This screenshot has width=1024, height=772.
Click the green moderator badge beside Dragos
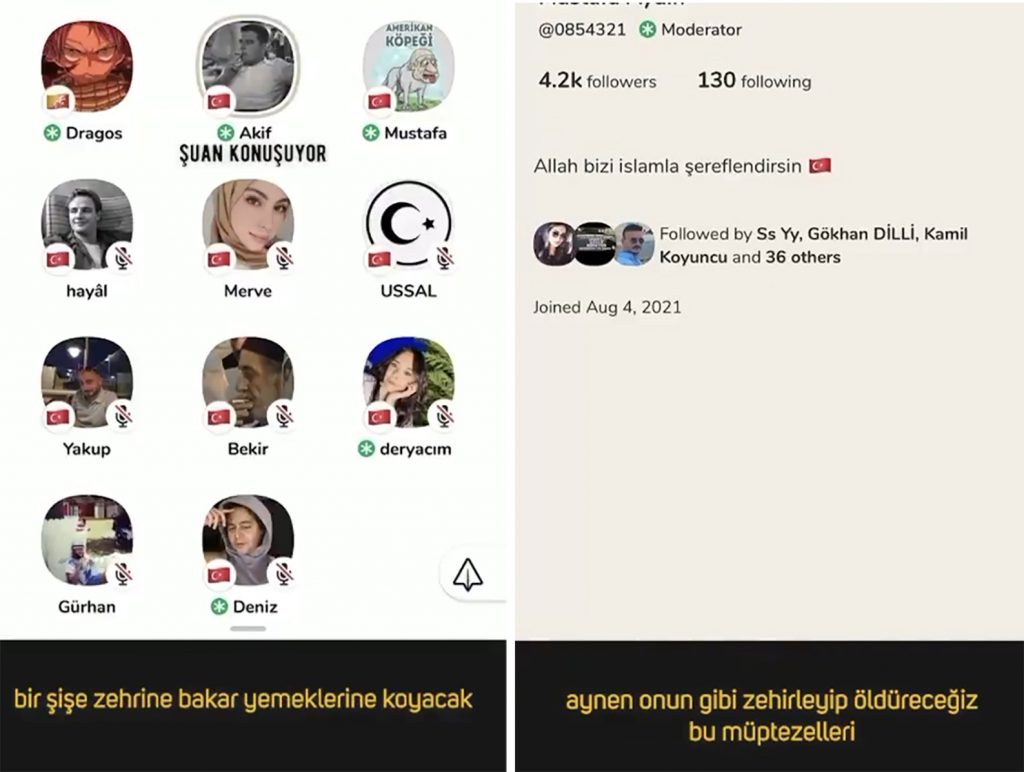[x=52, y=133]
